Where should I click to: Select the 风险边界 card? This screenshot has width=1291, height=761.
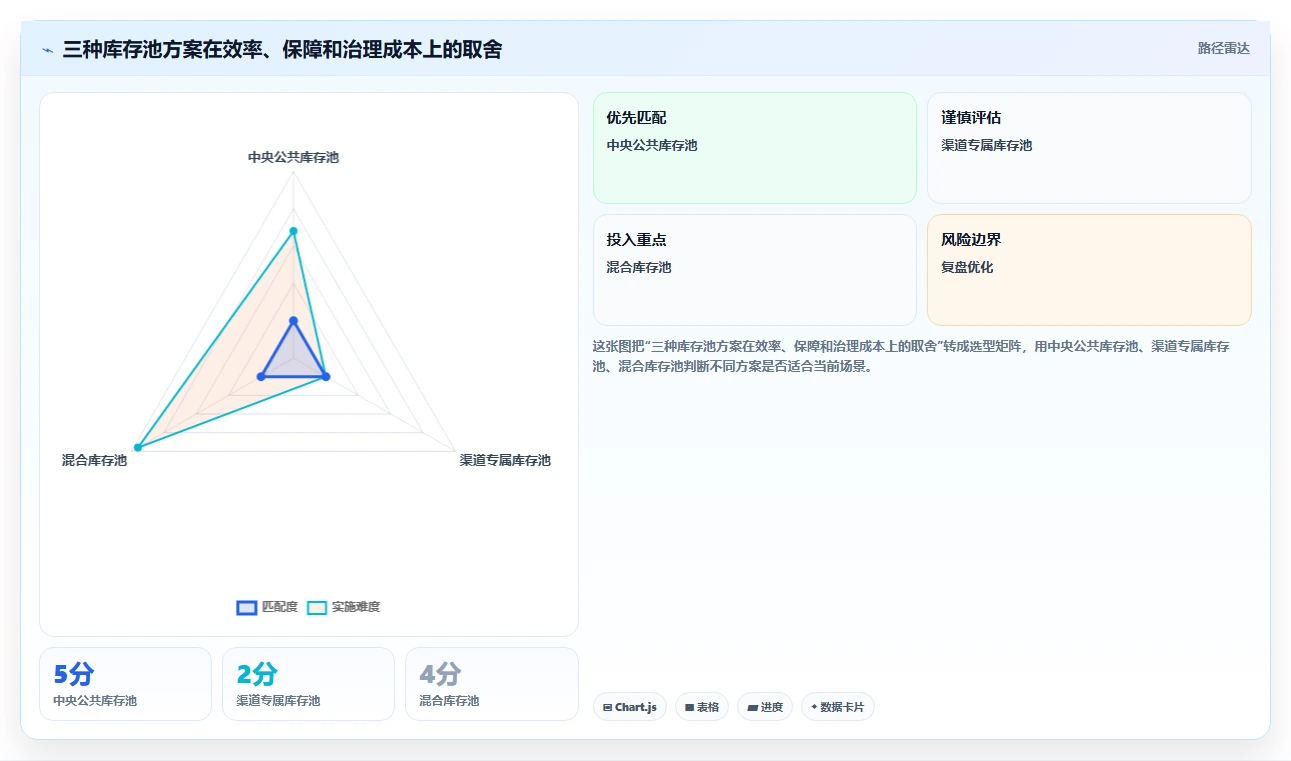point(1089,270)
